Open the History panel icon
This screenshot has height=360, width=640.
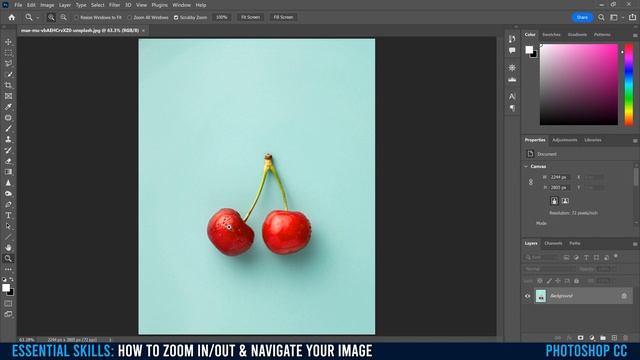coord(512,39)
